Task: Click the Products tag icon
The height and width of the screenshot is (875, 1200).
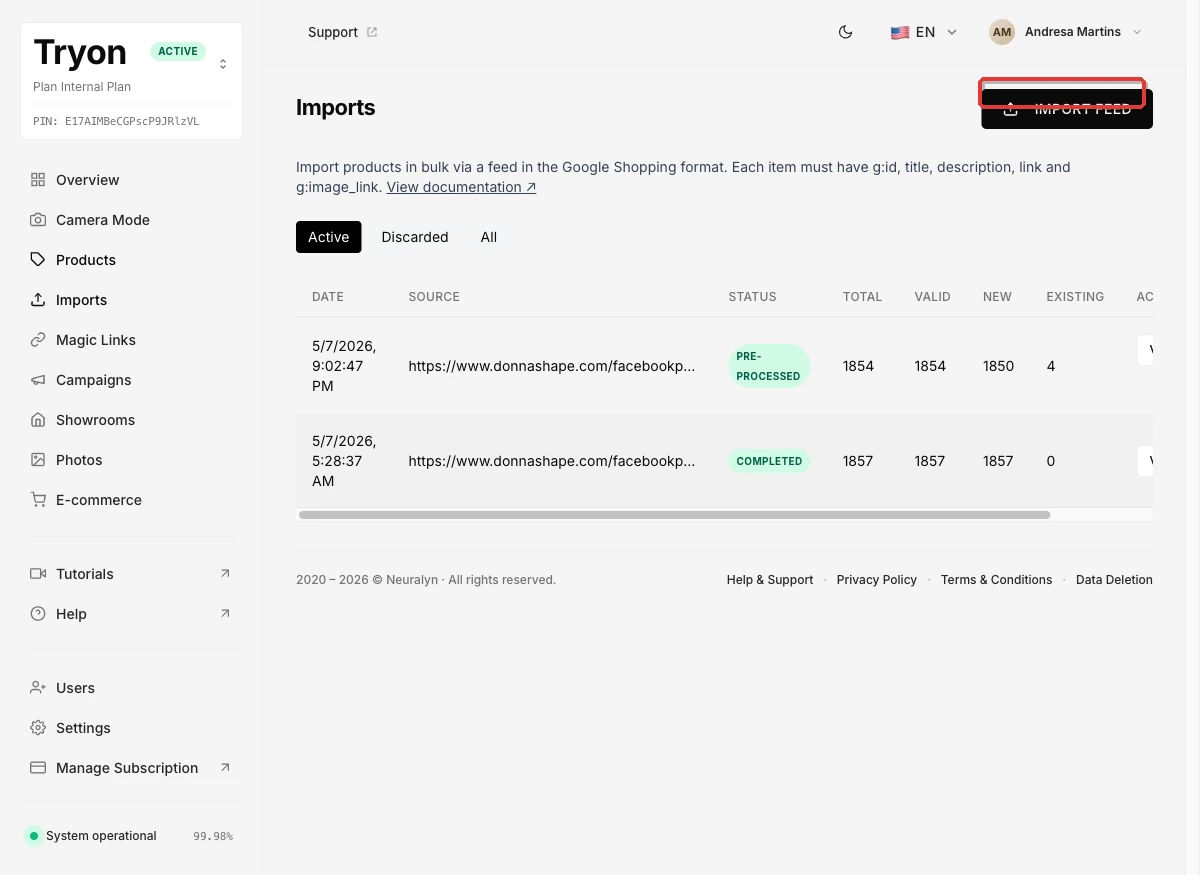Action: [x=38, y=260]
